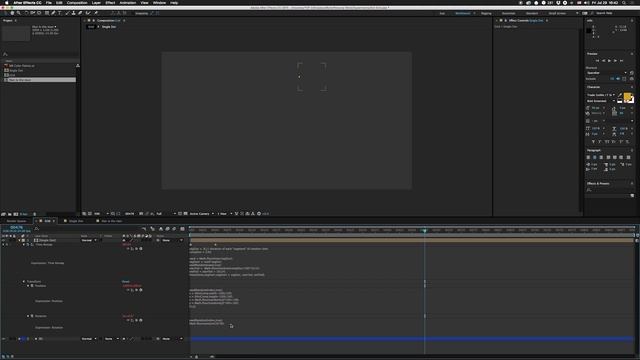
Task: Select the Puppet Pin tool
Action: point(96,13)
